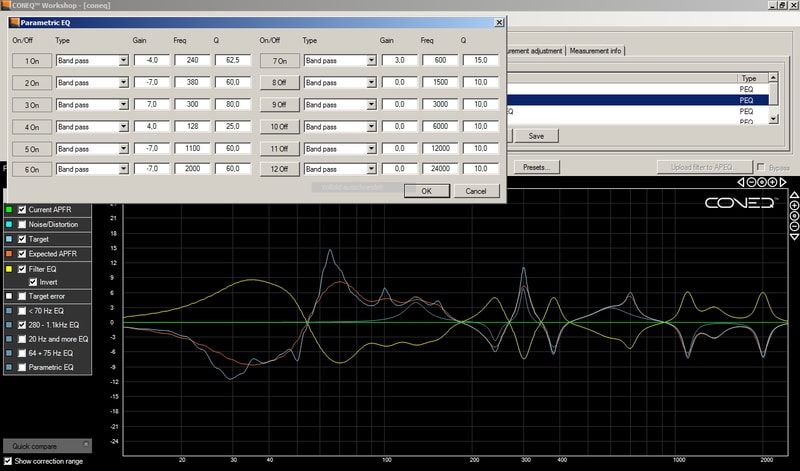Check Target error checkbox
Screen dimensions: 800x471
[x=22, y=296]
